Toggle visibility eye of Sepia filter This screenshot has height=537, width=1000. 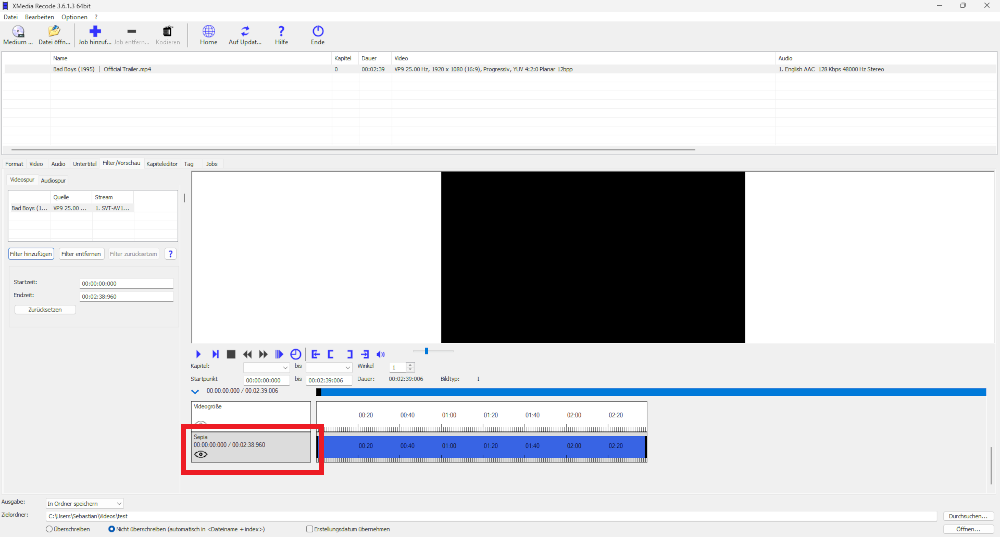[201, 455]
